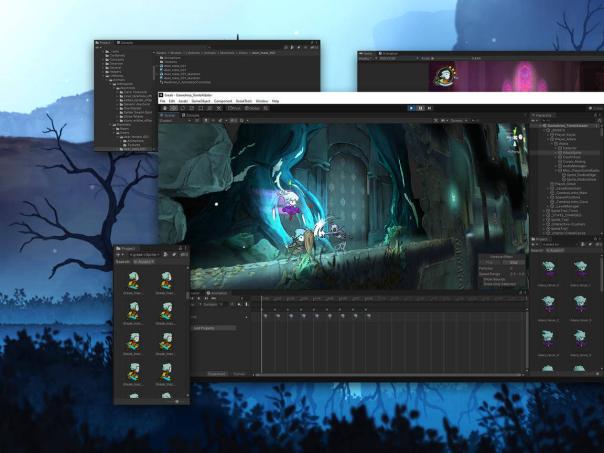Select first sprite thumbnail in left Project panel
This screenshot has height=453, width=604.
[134, 282]
